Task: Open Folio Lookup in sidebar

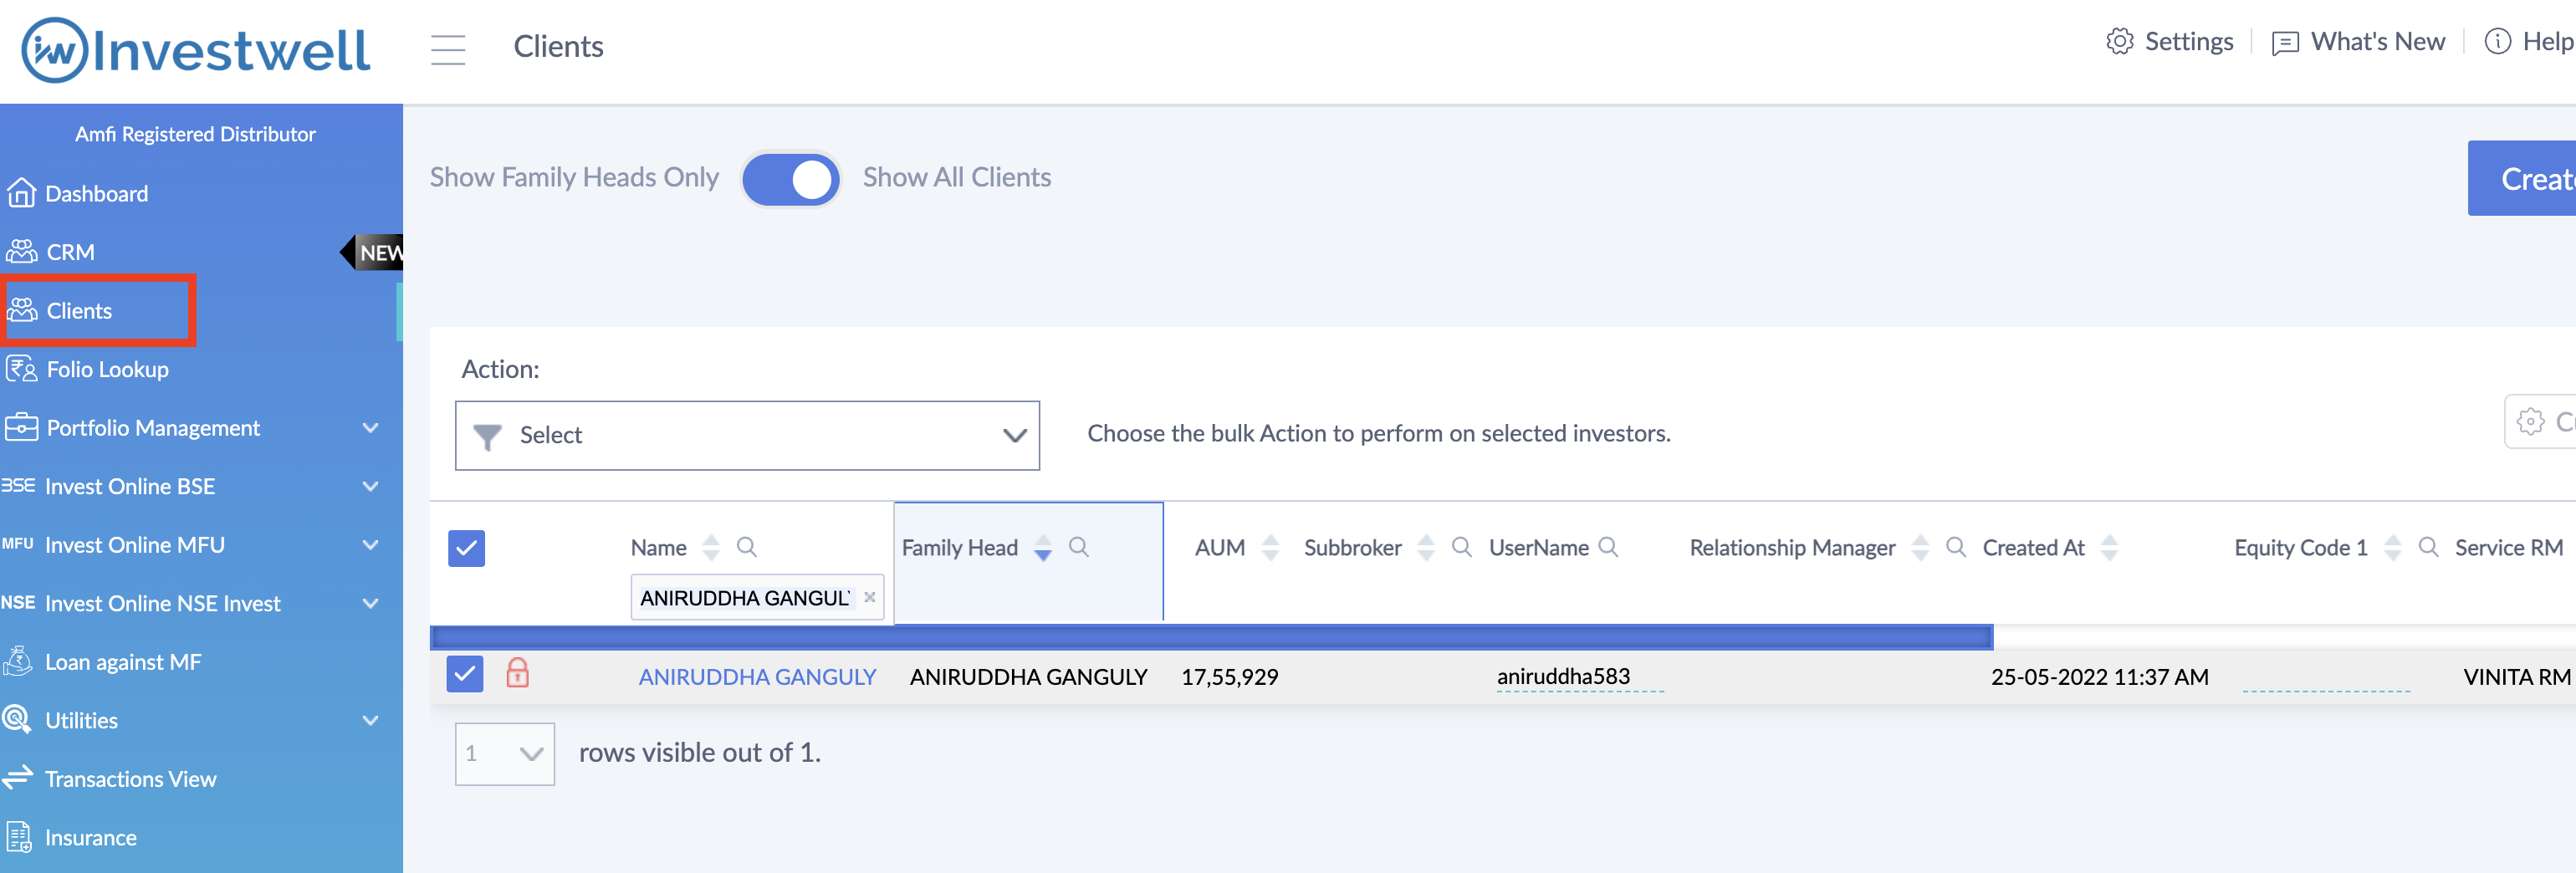Action: (x=107, y=369)
